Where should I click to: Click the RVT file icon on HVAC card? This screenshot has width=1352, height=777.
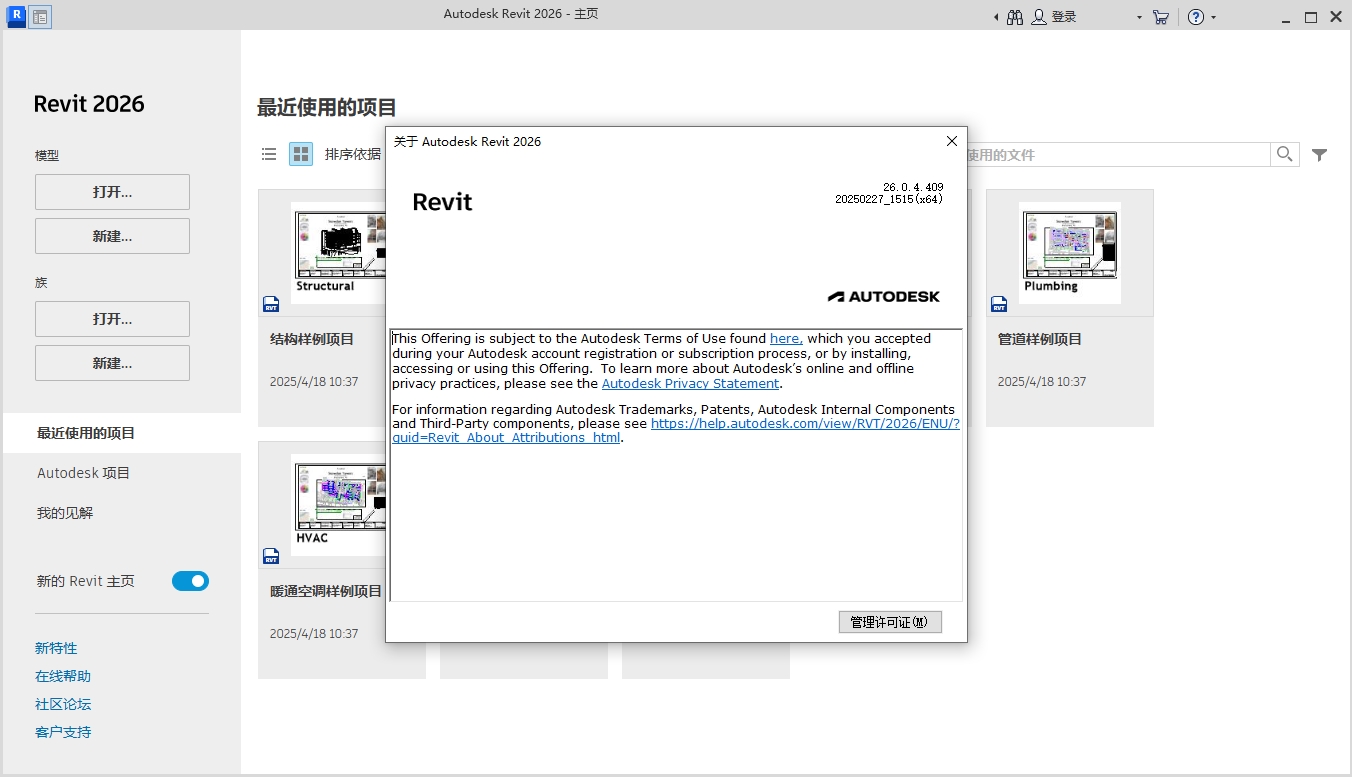point(271,556)
